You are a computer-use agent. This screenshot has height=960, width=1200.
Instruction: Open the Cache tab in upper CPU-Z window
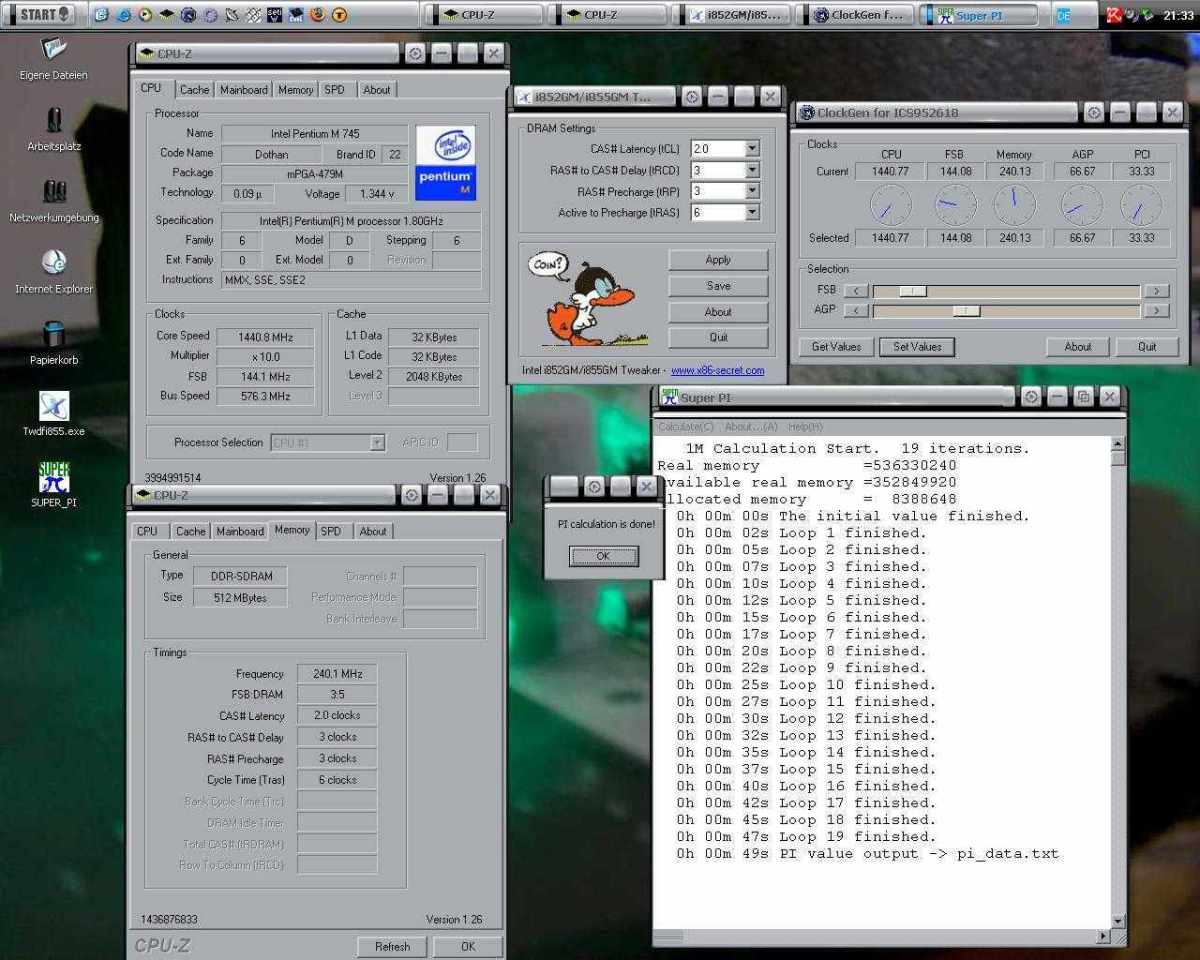(194, 90)
